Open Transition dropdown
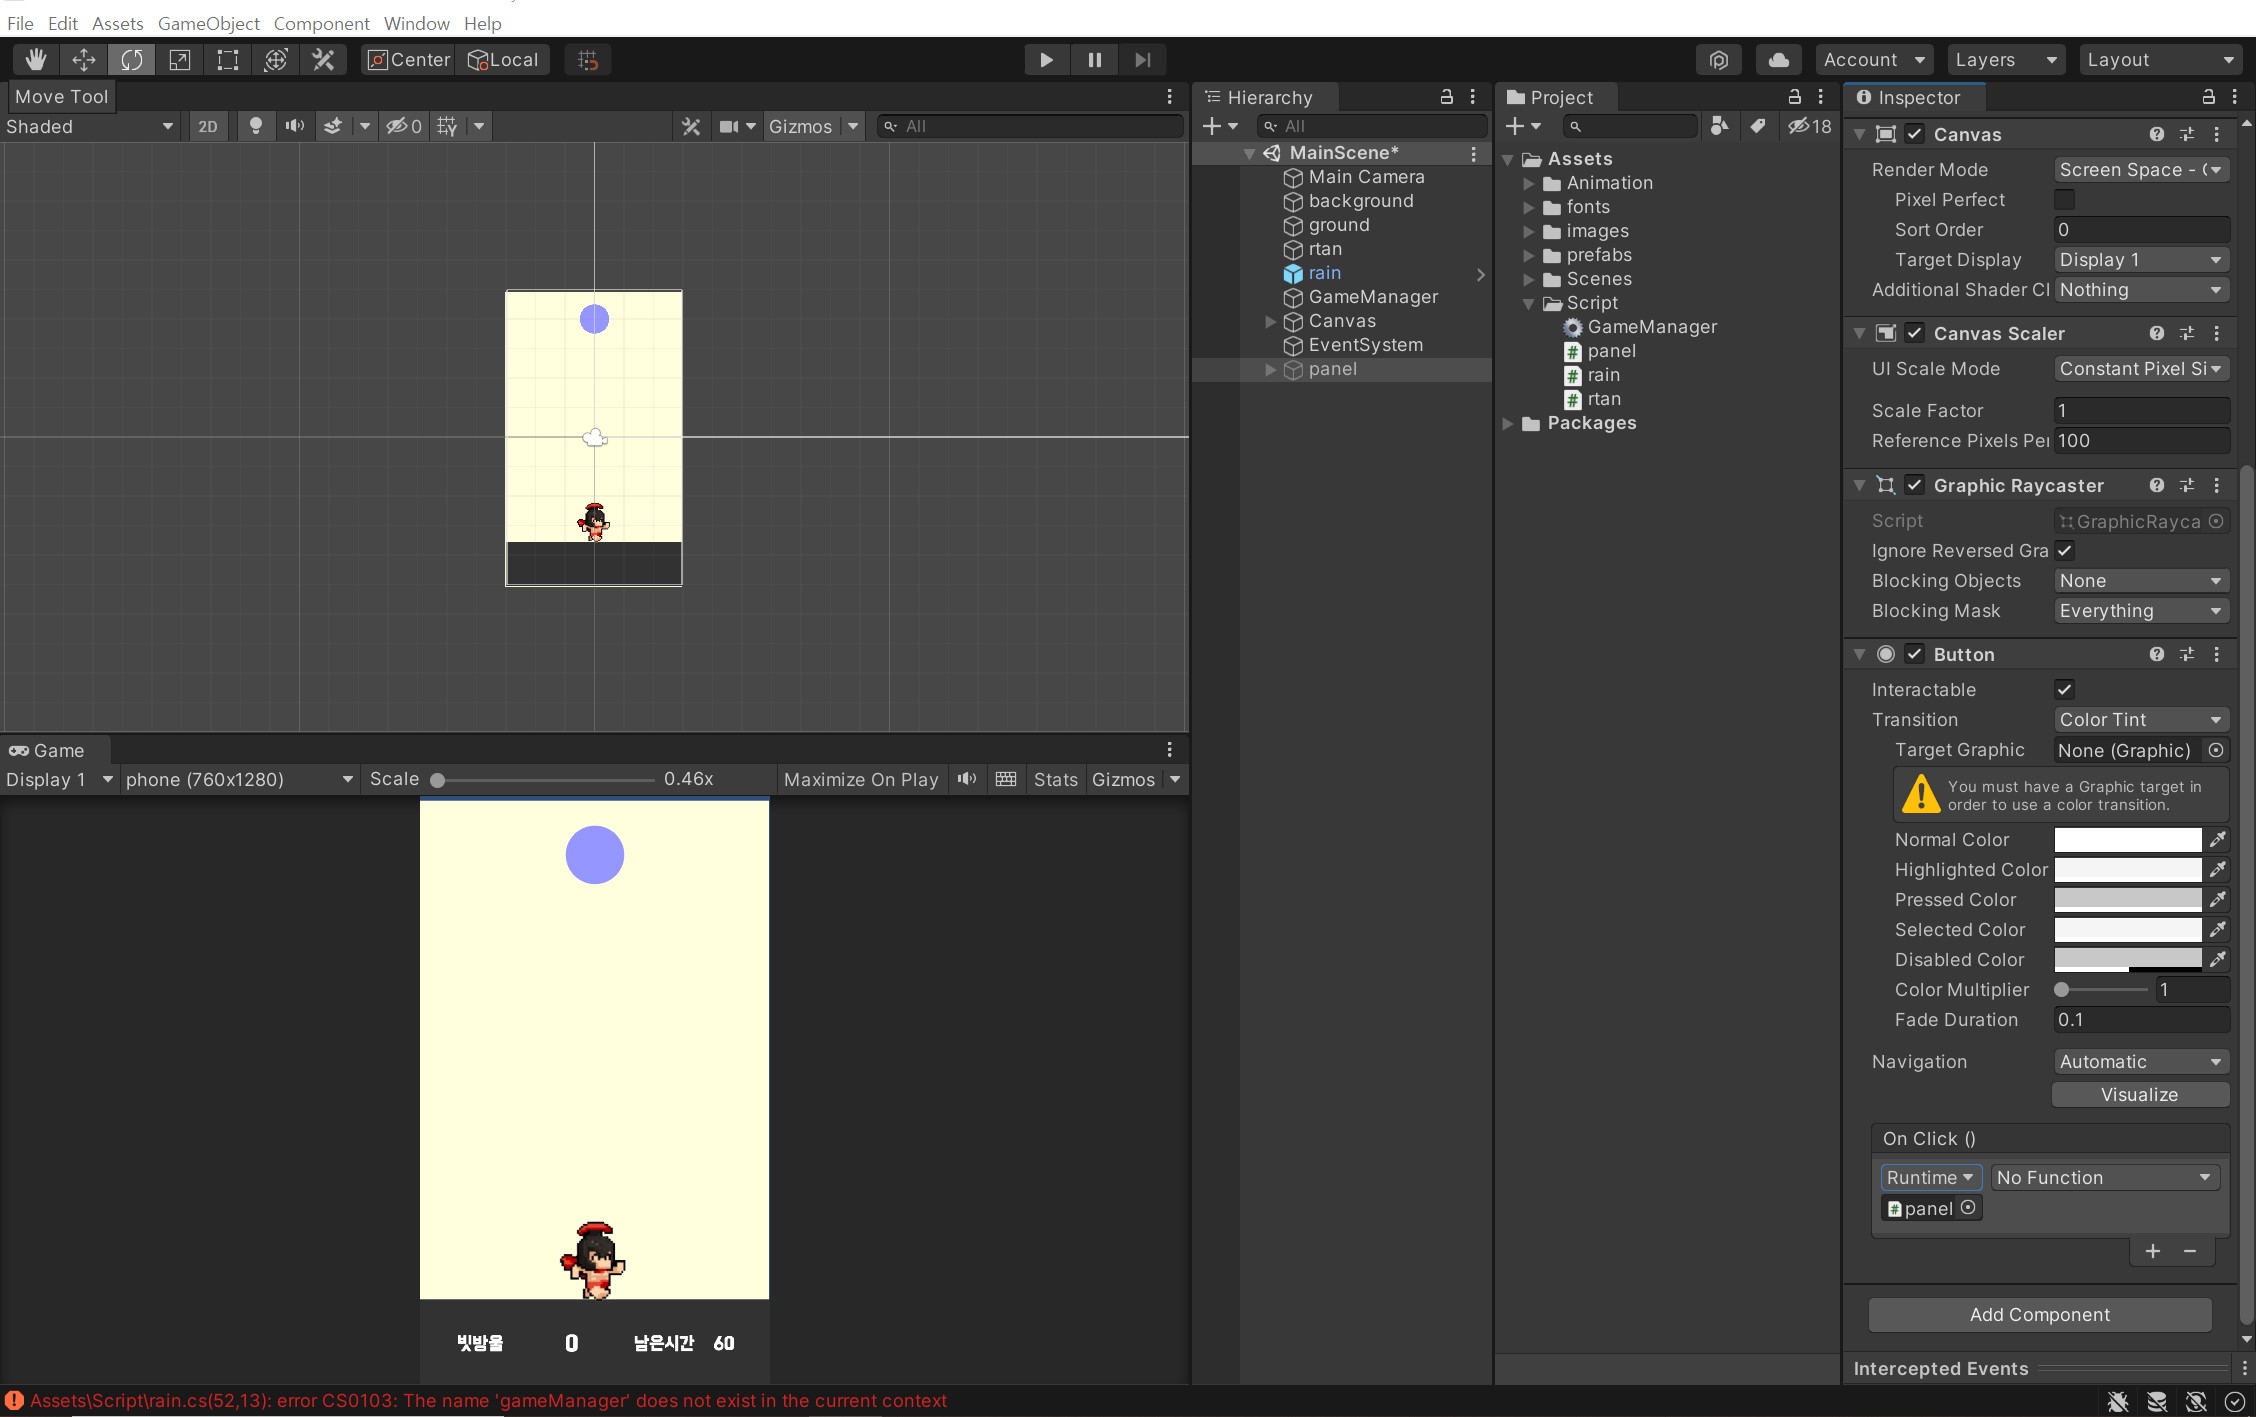Screen dimensions: 2256x1417 click(2141, 720)
